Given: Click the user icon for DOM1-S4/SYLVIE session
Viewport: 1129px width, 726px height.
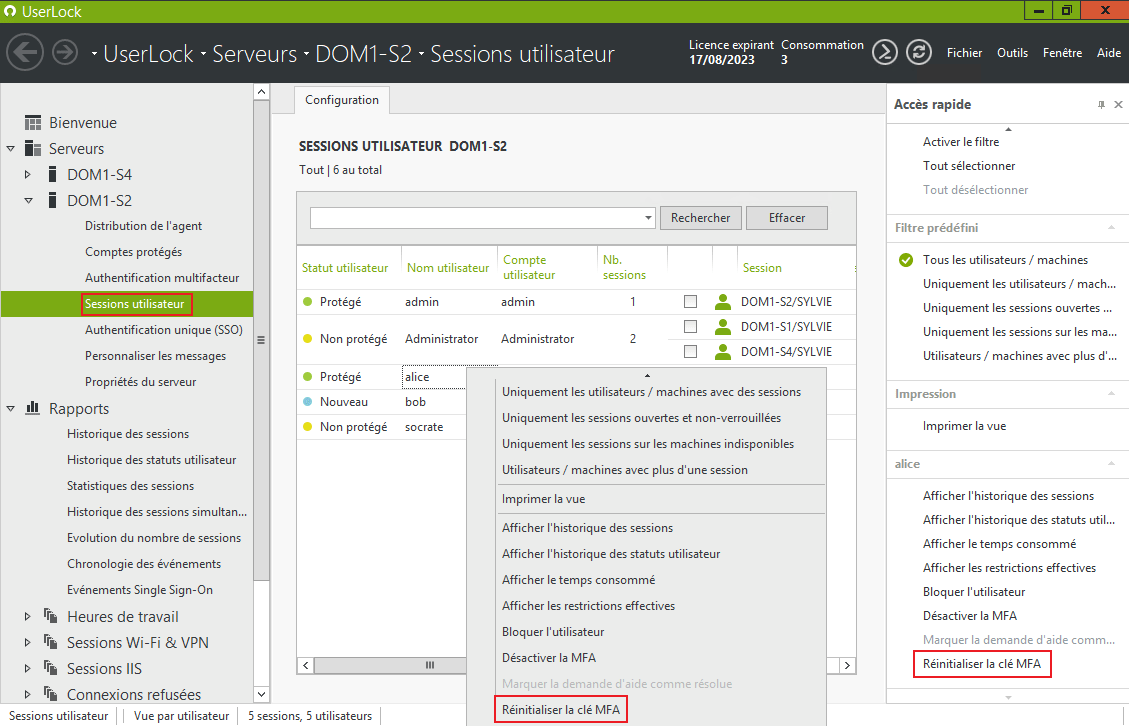Looking at the screenshot, I should (x=722, y=351).
